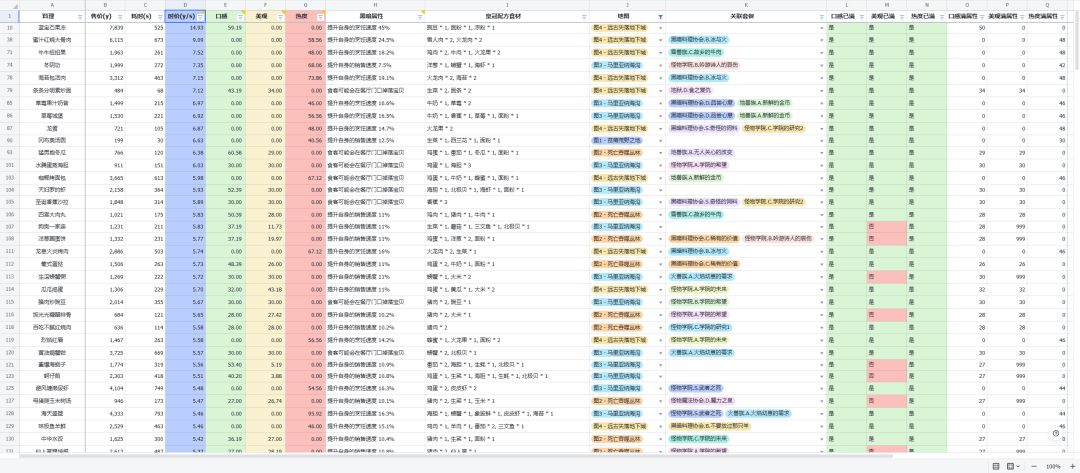Click the cell with value 3,725

105,351
